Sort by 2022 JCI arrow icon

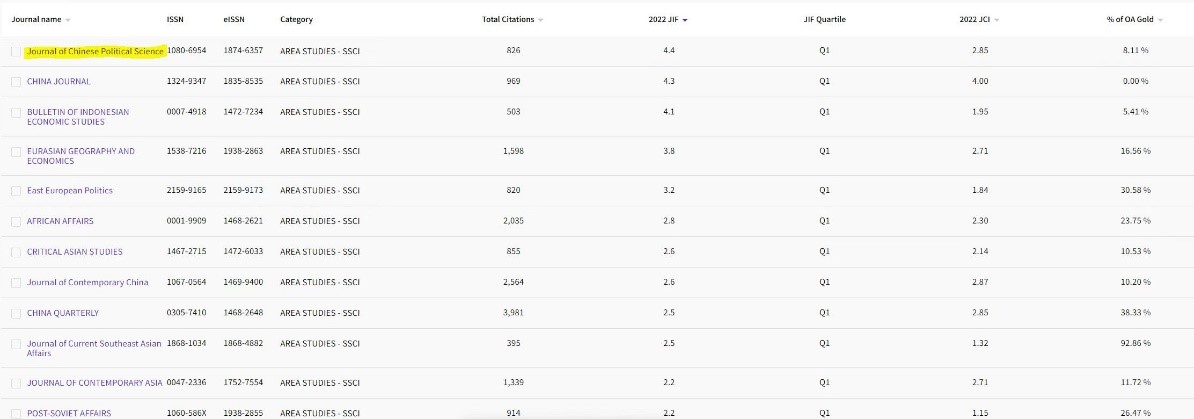click(998, 20)
